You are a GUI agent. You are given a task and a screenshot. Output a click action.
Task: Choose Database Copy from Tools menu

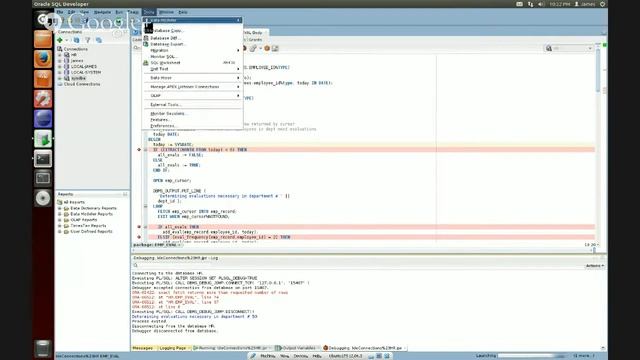pos(192,31)
